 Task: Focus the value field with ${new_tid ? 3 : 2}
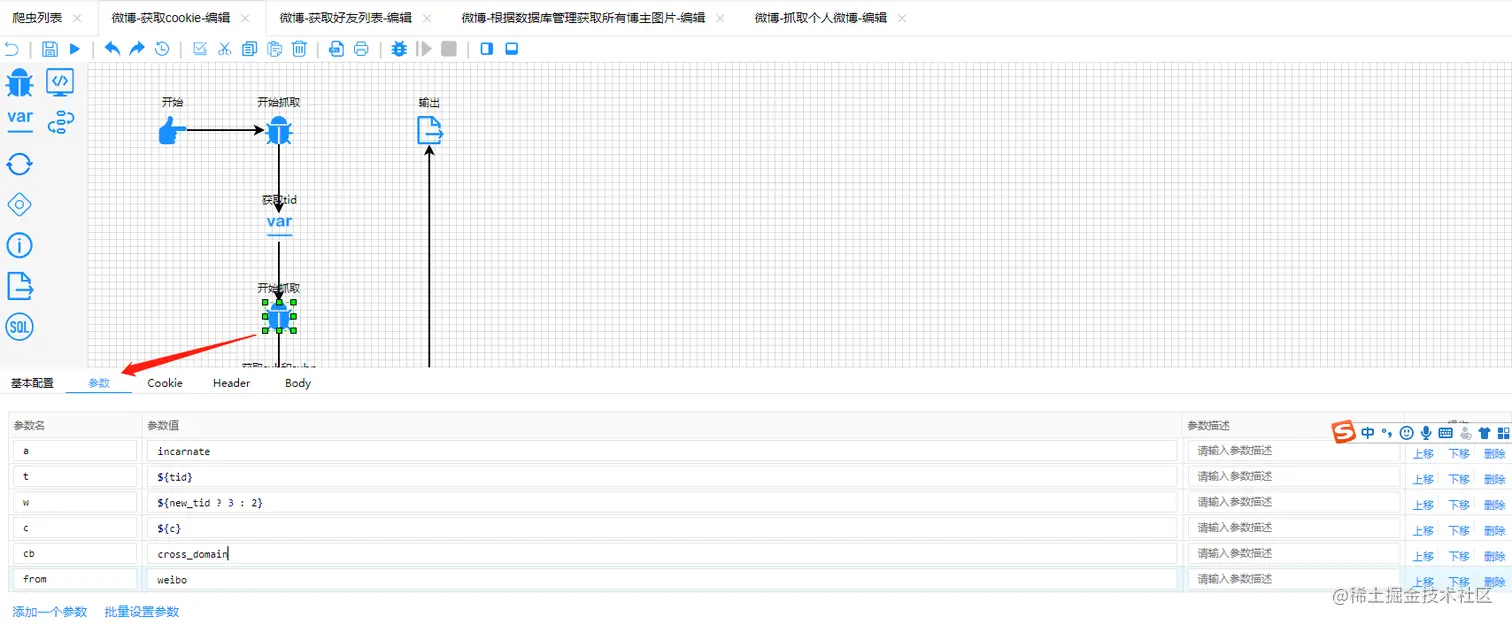tap(661, 502)
